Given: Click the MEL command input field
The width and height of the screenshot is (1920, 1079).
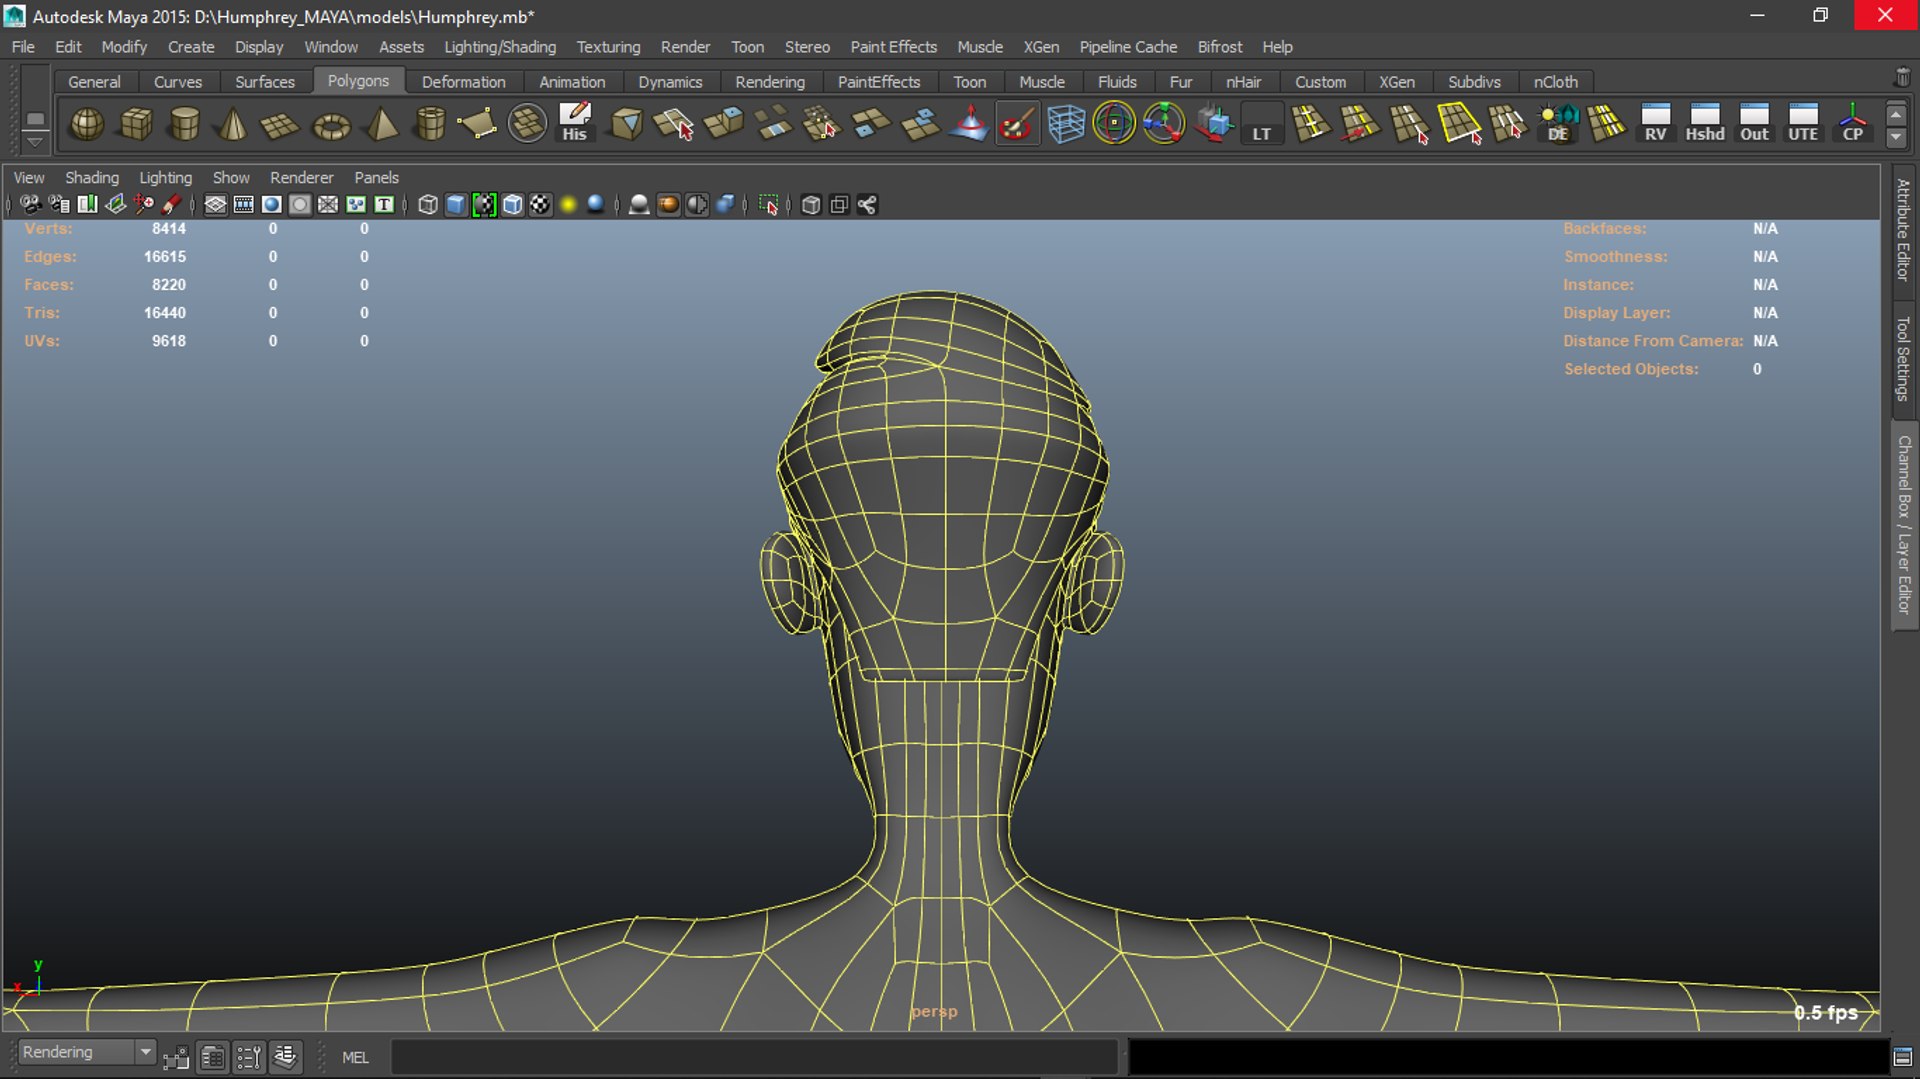Looking at the screenshot, I should [x=753, y=1057].
